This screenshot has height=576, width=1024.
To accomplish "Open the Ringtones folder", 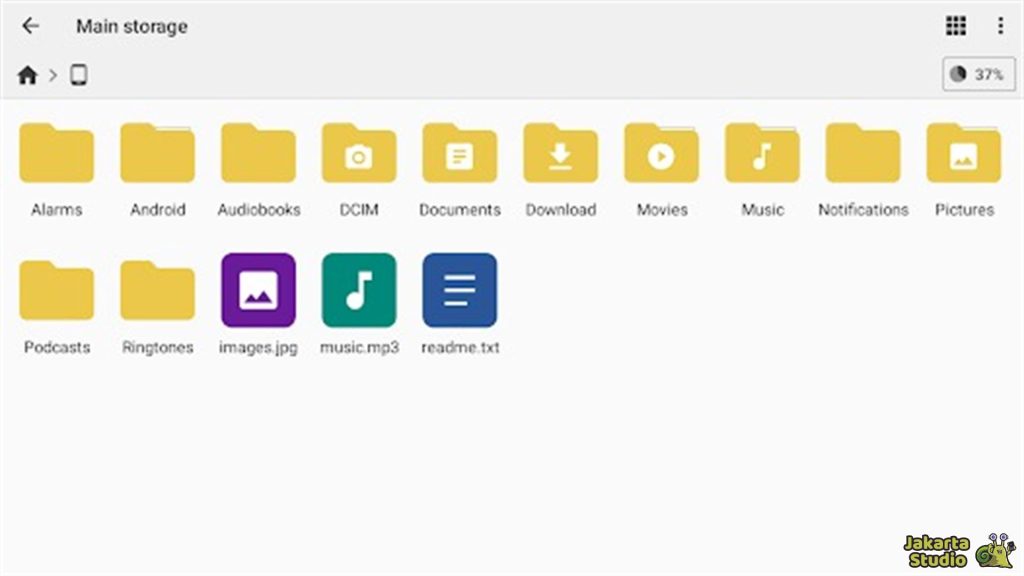I will click(x=157, y=289).
